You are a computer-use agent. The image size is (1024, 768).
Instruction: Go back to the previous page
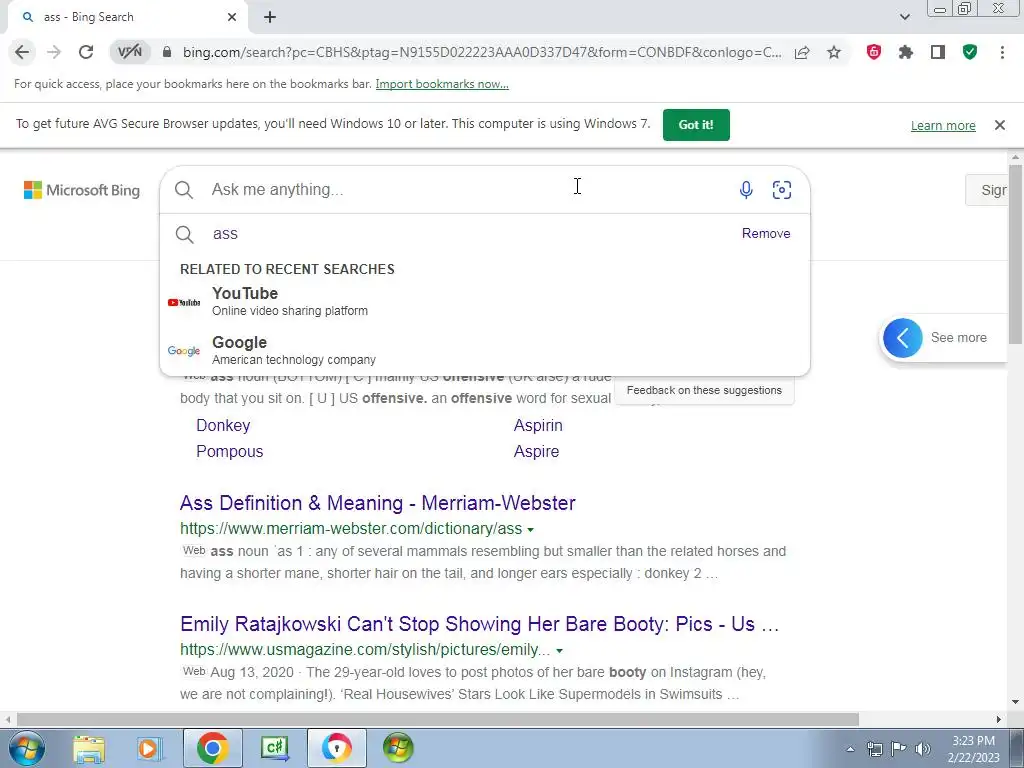tap(22, 52)
